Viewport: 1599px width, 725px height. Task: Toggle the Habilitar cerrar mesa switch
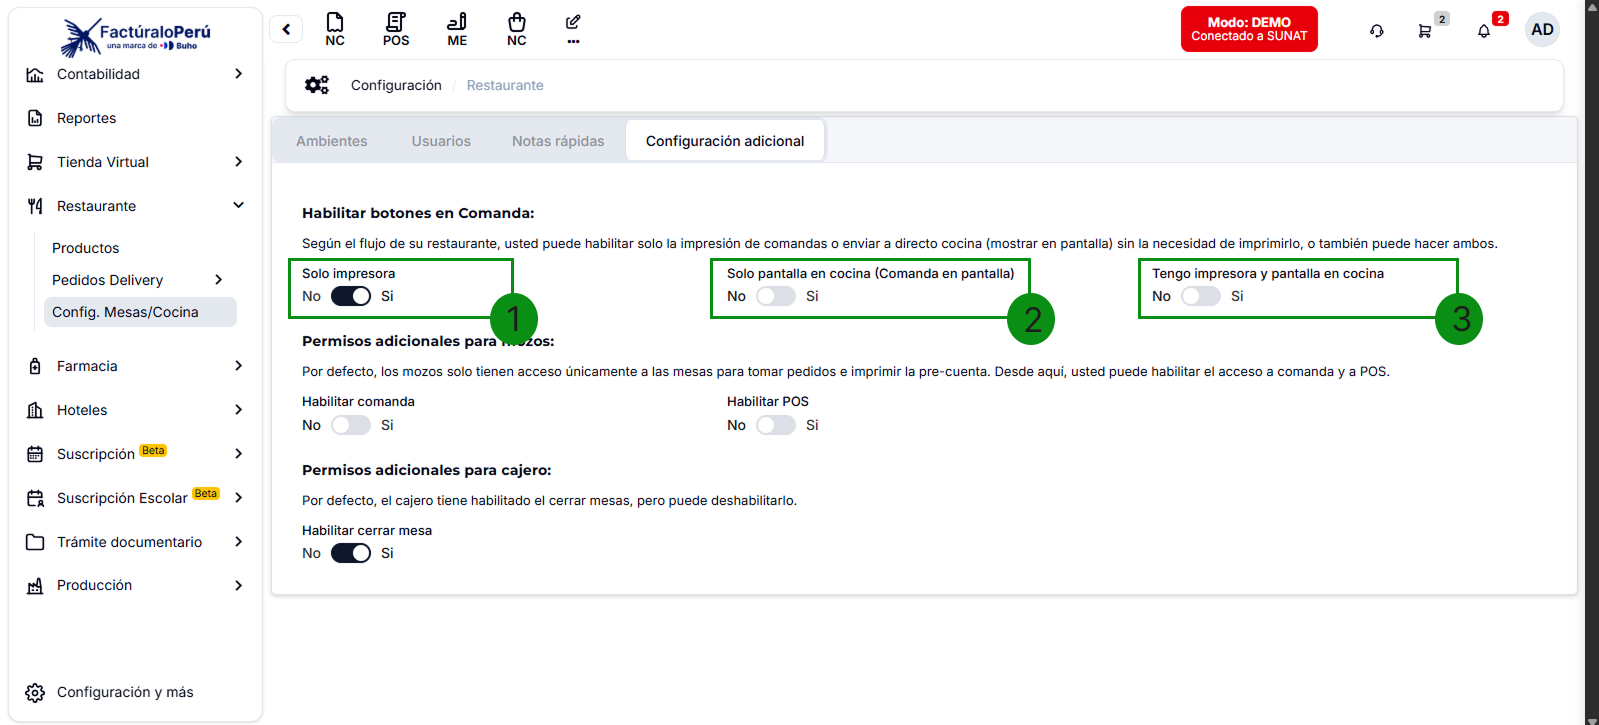coord(351,553)
